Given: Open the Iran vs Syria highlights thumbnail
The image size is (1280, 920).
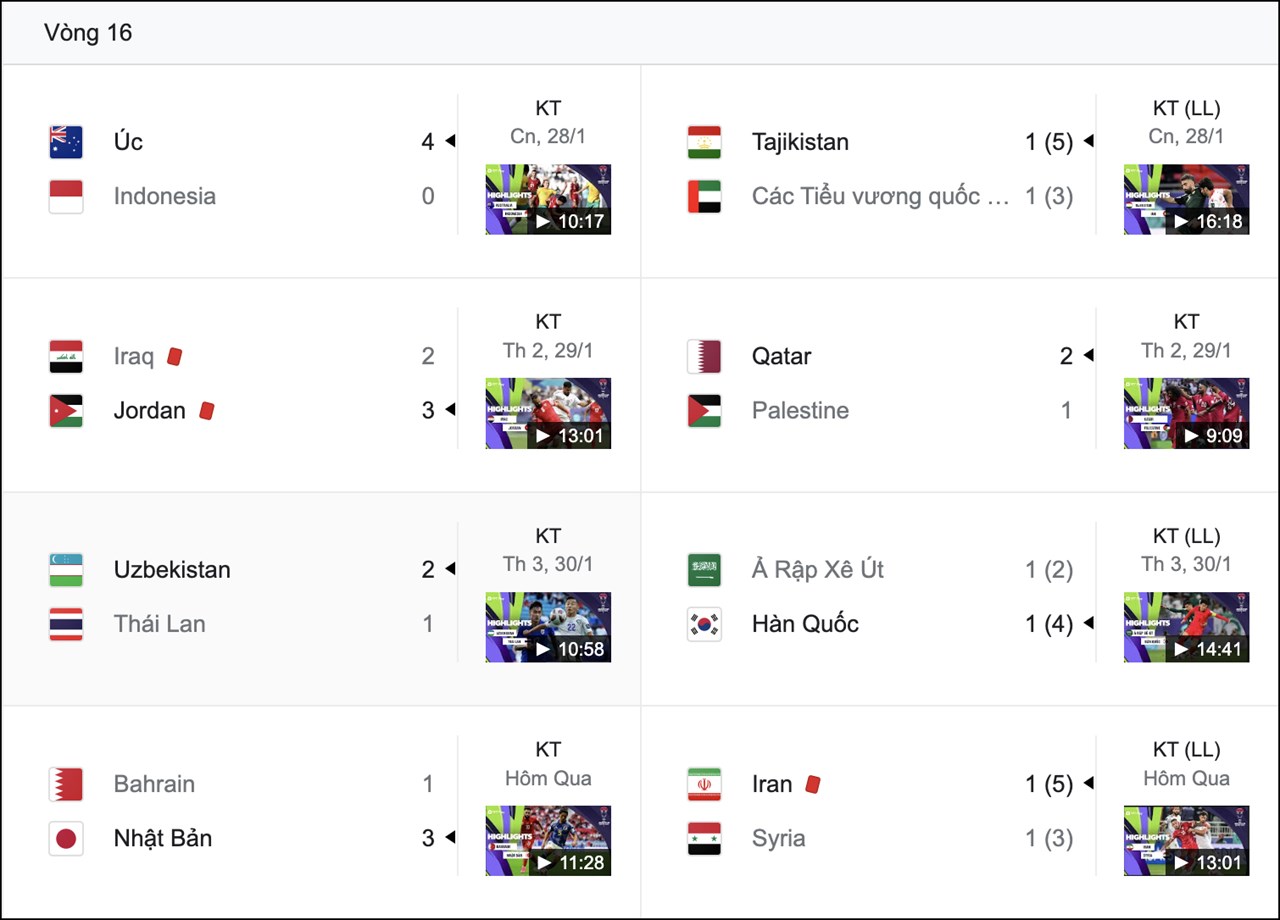Looking at the screenshot, I should [x=1186, y=841].
